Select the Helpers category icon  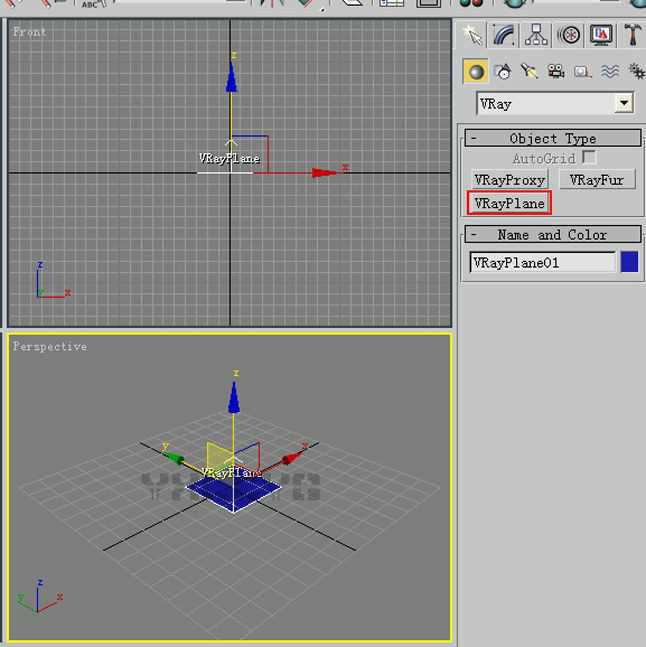click(x=582, y=72)
